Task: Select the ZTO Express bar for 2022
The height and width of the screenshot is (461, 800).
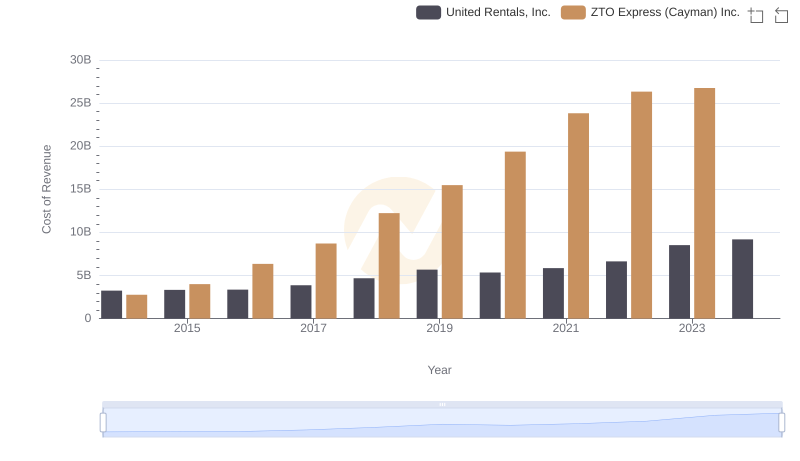Action: point(641,205)
